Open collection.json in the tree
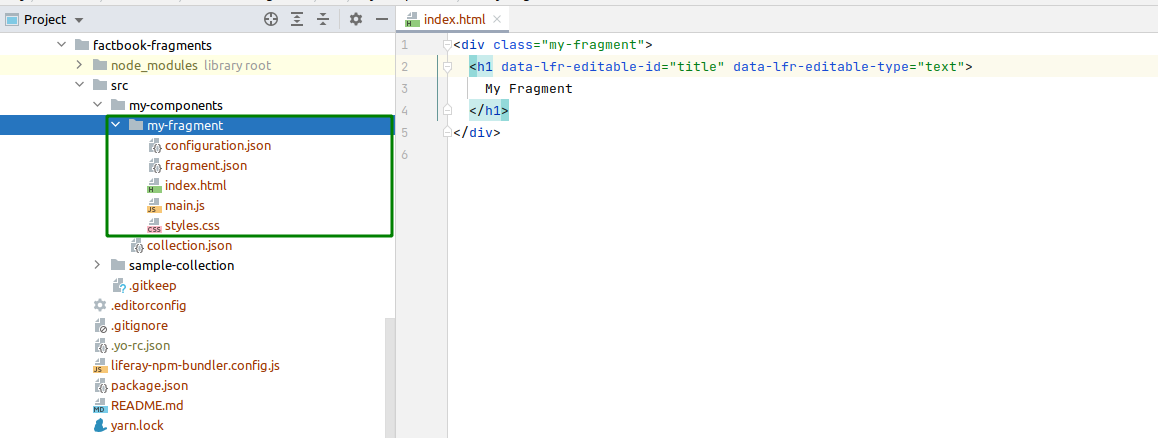Viewport: 1158px width, 438px height. coord(190,245)
